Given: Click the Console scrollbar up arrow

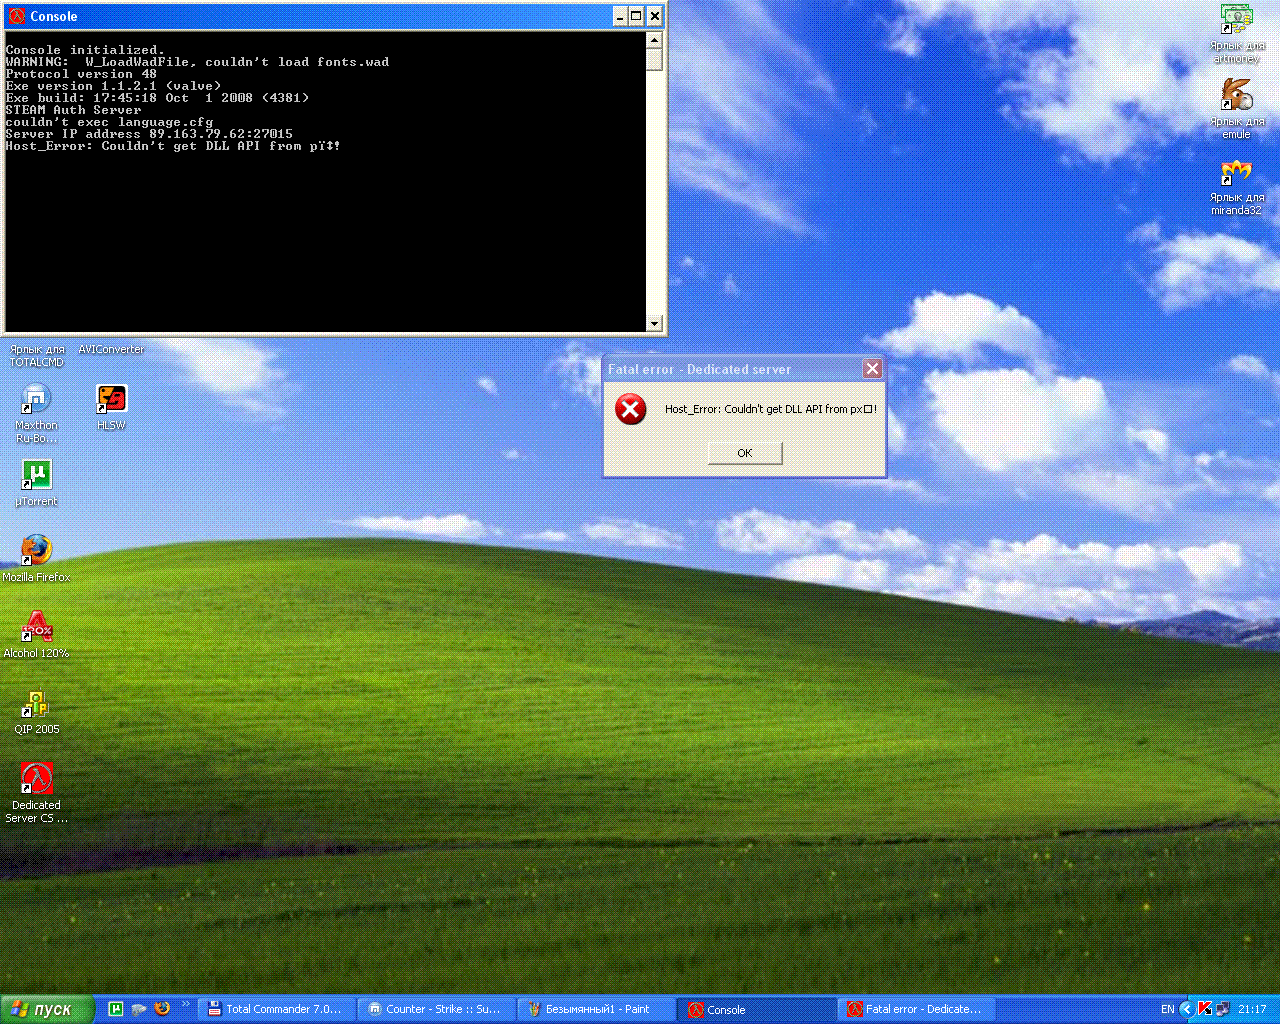Looking at the screenshot, I should (655, 40).
